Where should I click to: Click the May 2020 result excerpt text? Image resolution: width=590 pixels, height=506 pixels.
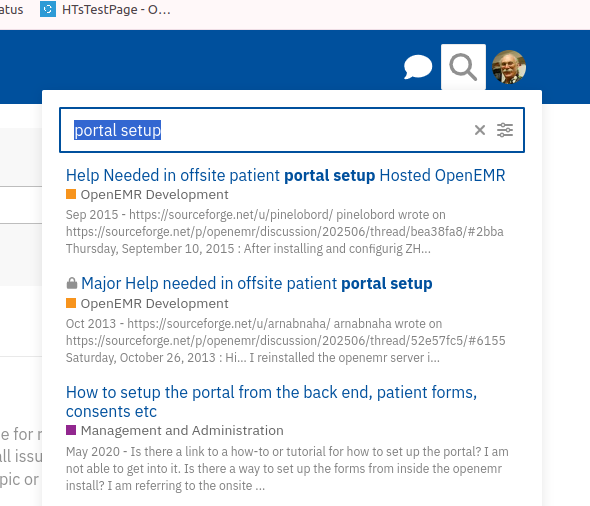pos(287,469)
